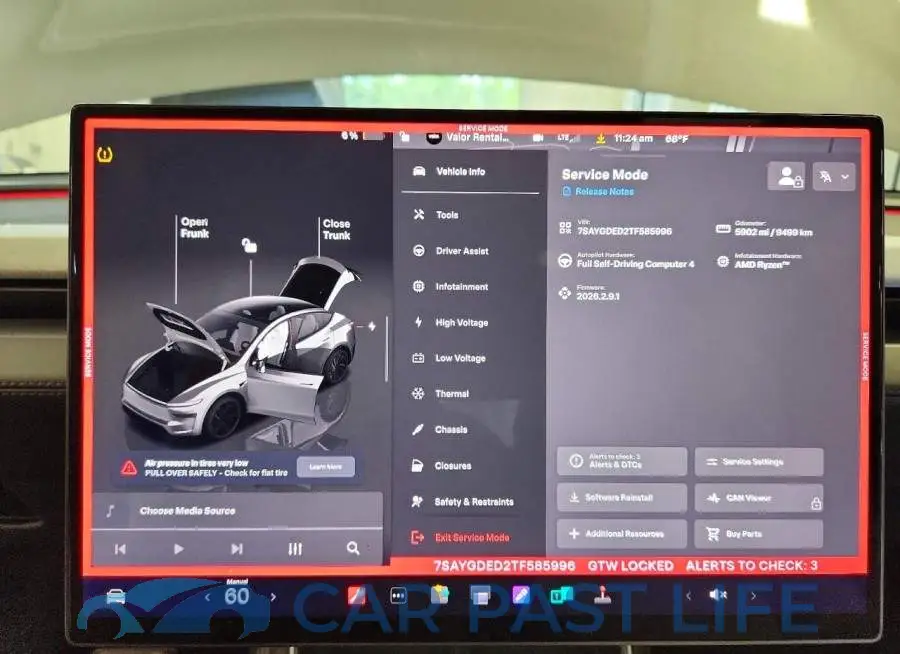Screen dimensions: 900x654
Task: Click the user lock button in Service Mode
Action: coord(786,176)
